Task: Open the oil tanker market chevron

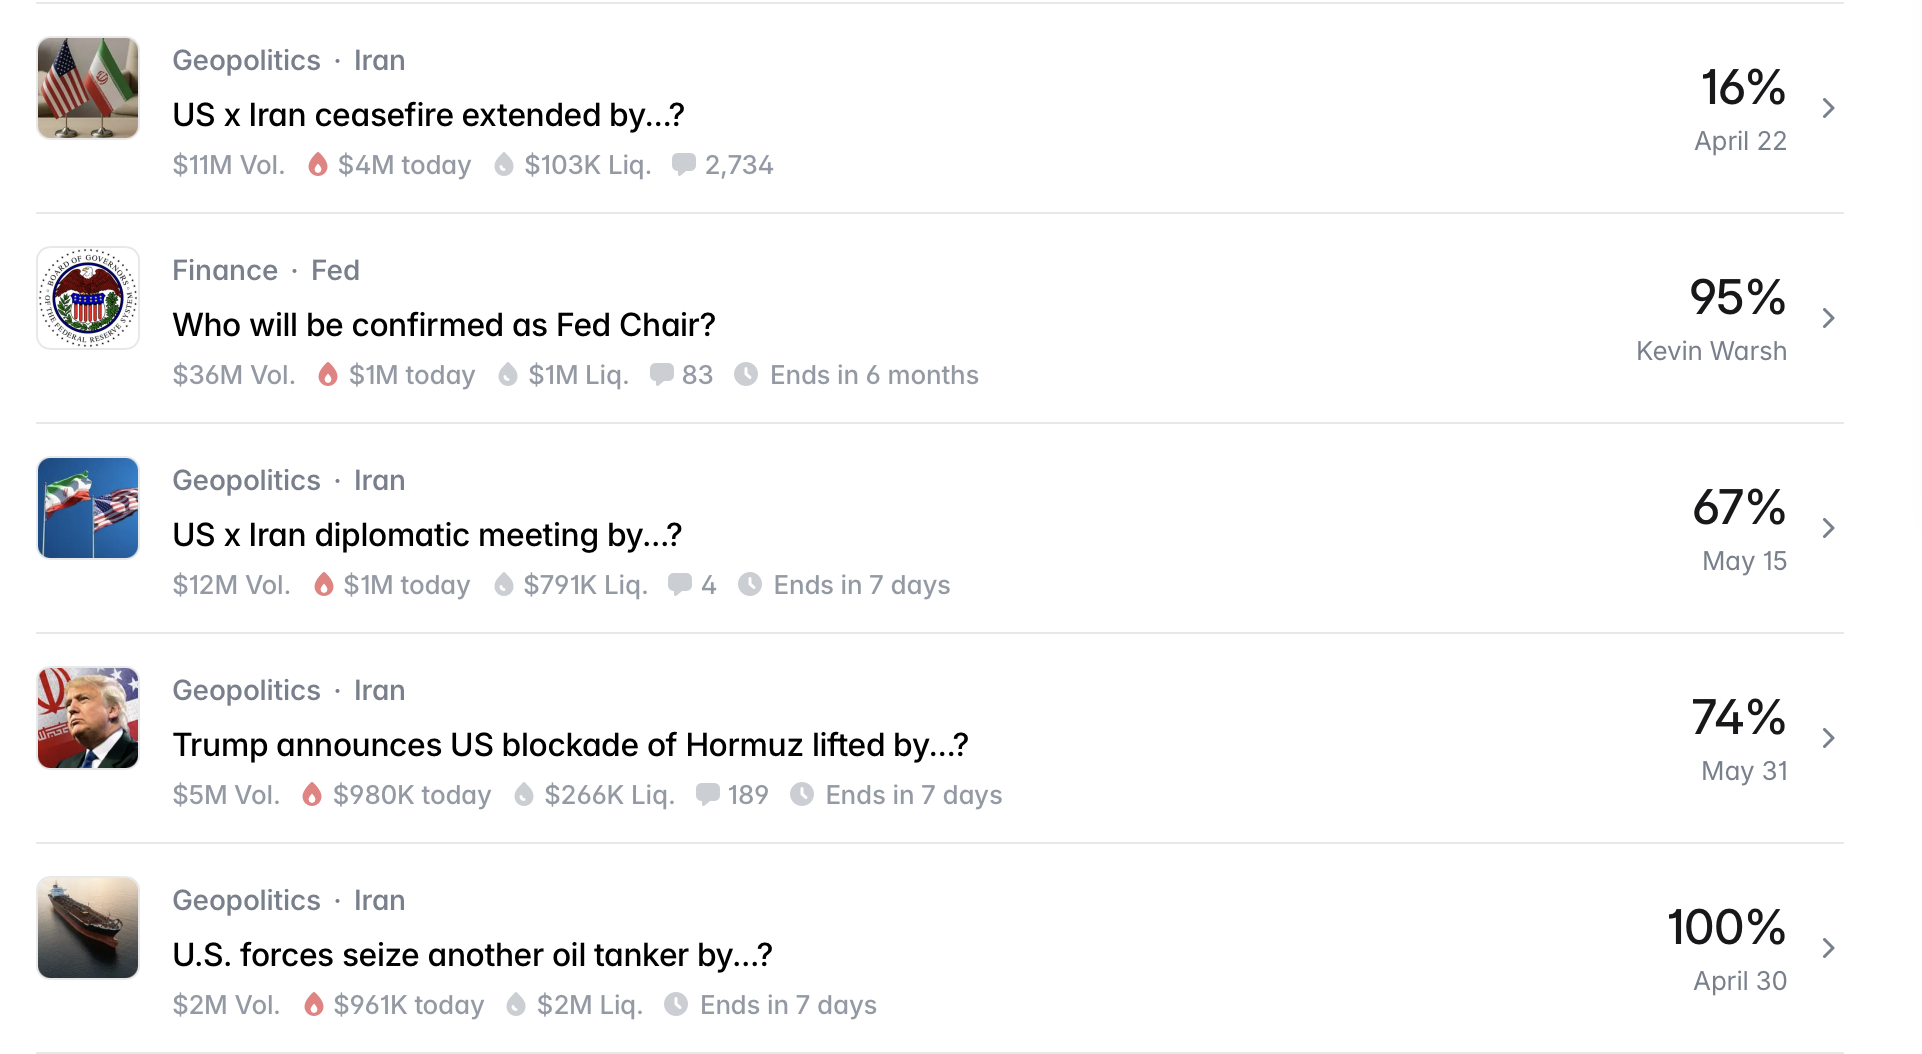Action: 1828,948
